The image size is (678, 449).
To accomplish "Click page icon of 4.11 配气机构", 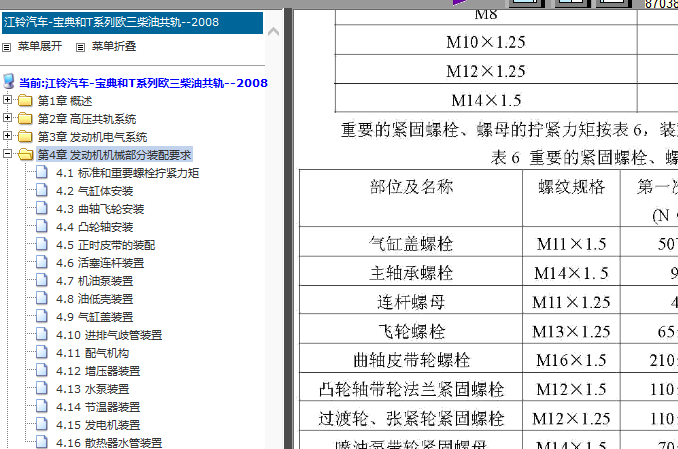I will [42, 353].
